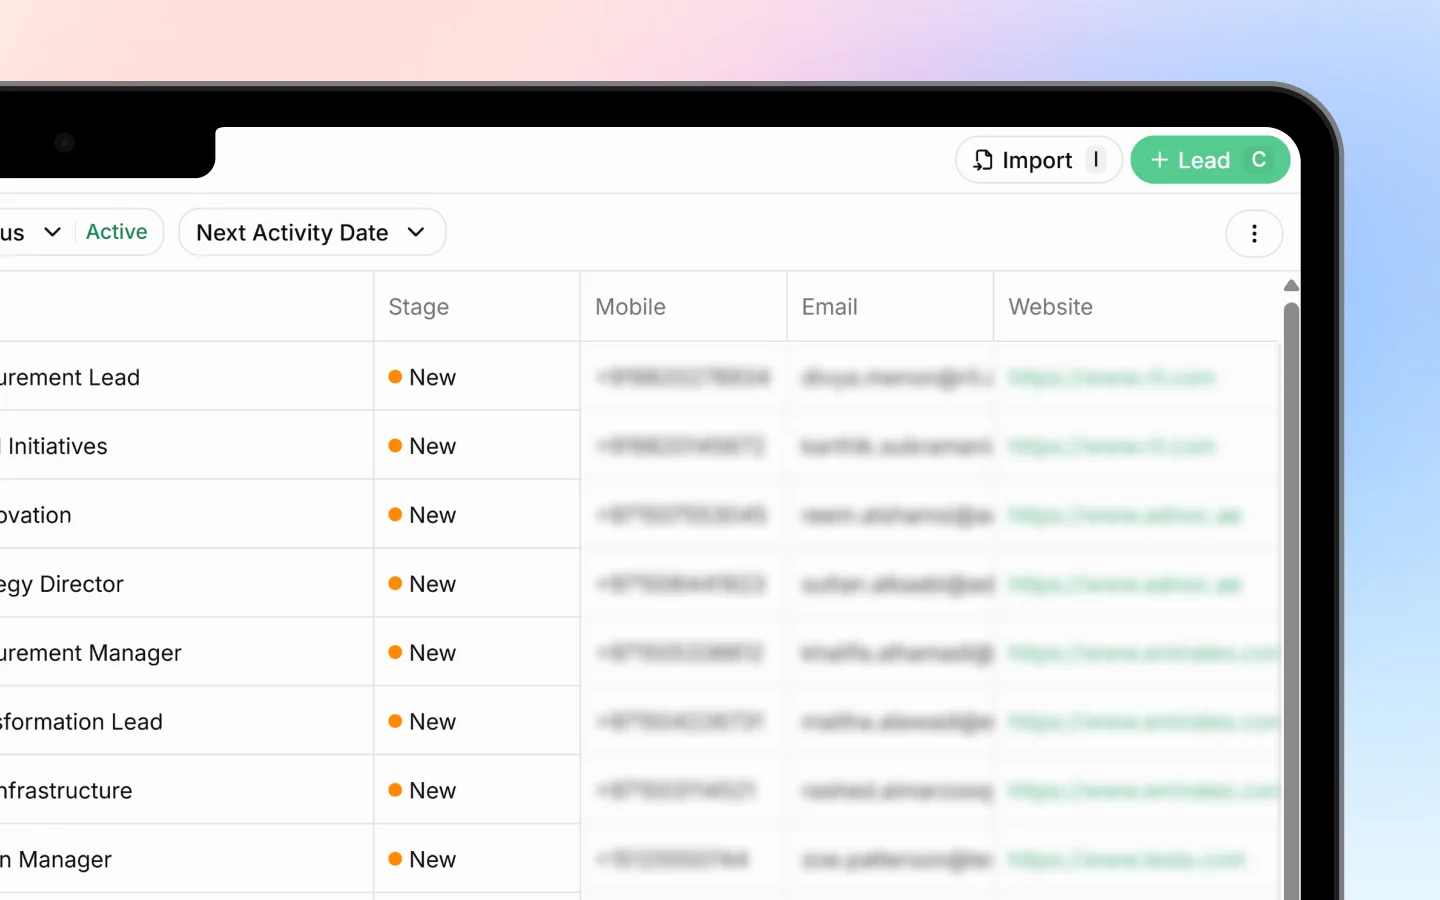Select New stage in ovation row
This screenshot has width=1440, height=900.
(x=422, y=515)
